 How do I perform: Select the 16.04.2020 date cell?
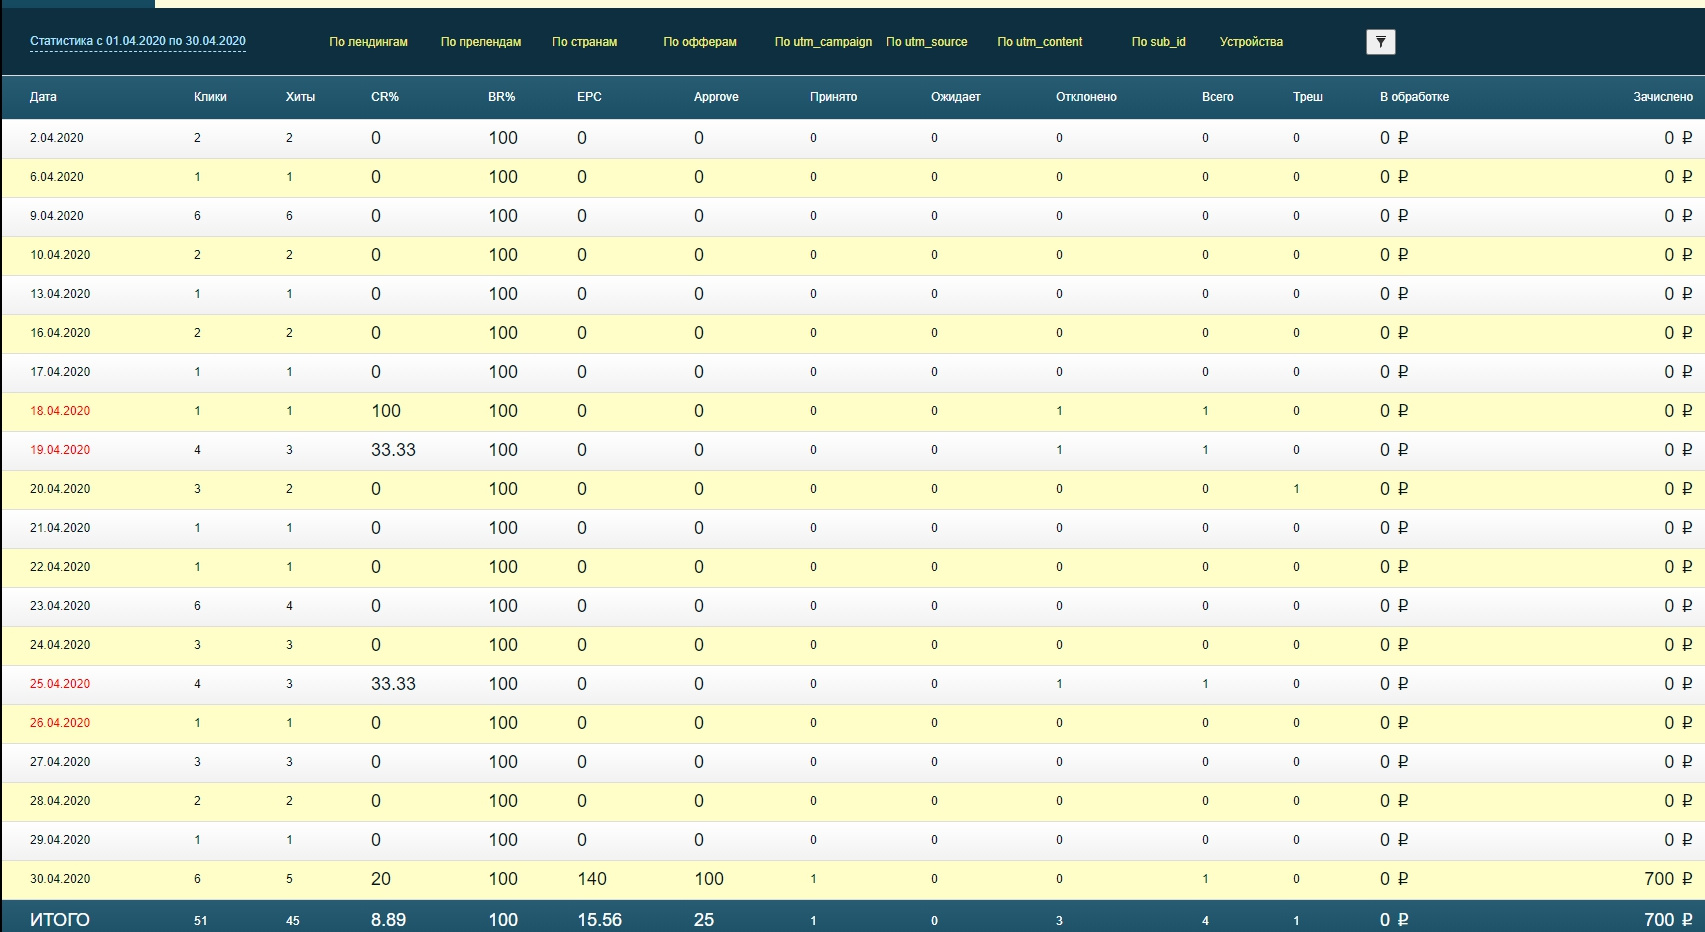(x=60, y=333)
